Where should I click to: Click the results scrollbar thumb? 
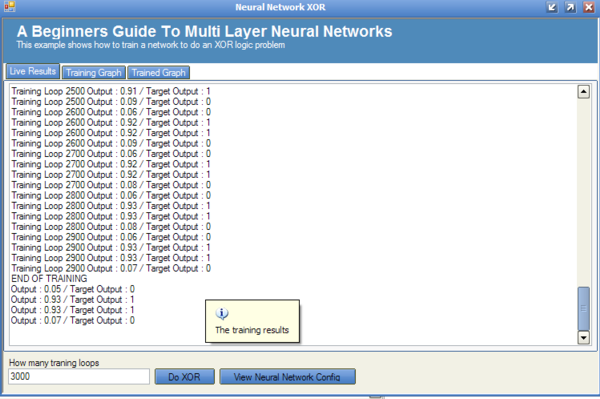584,308
